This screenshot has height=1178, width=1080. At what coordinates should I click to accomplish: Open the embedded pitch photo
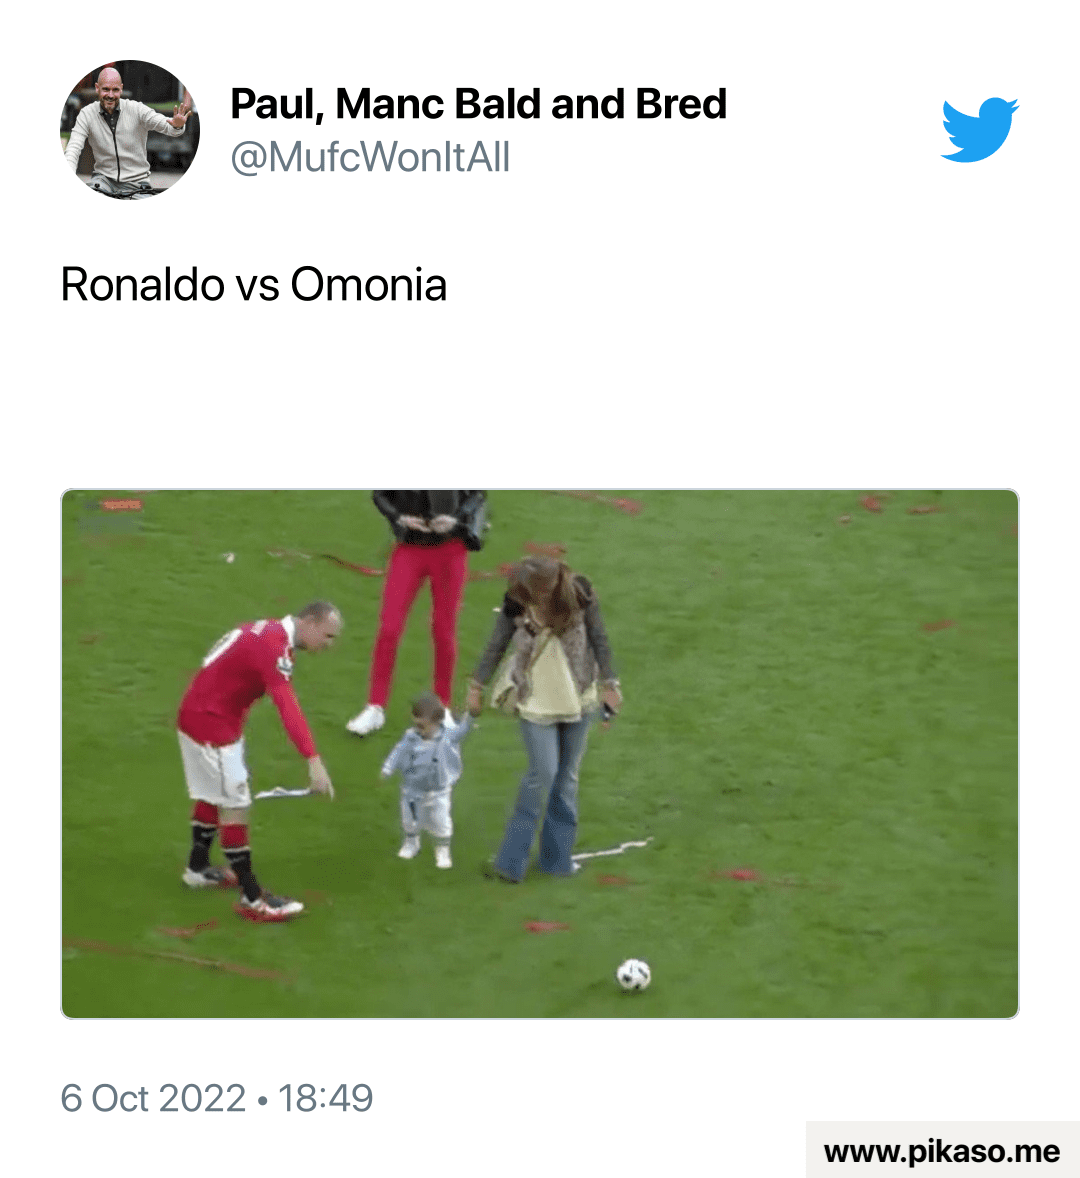point(539,754)
